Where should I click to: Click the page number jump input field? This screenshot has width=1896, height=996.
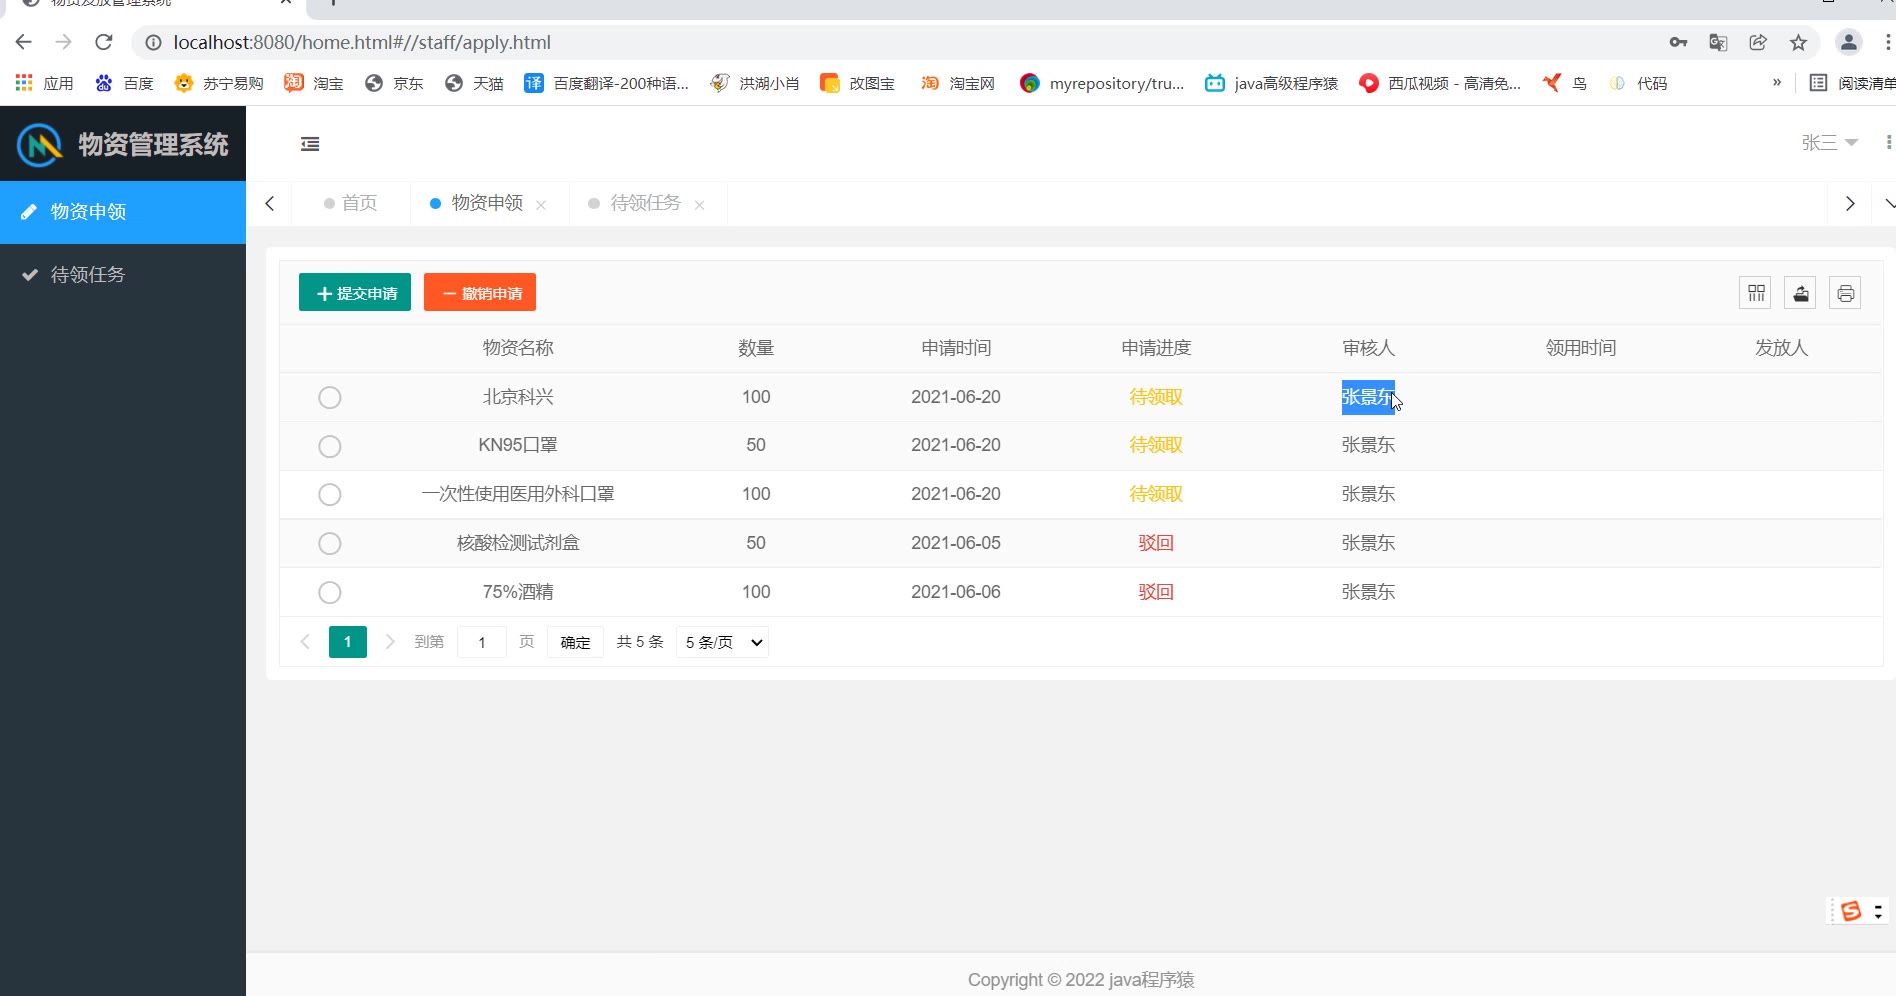pos(482,642)
